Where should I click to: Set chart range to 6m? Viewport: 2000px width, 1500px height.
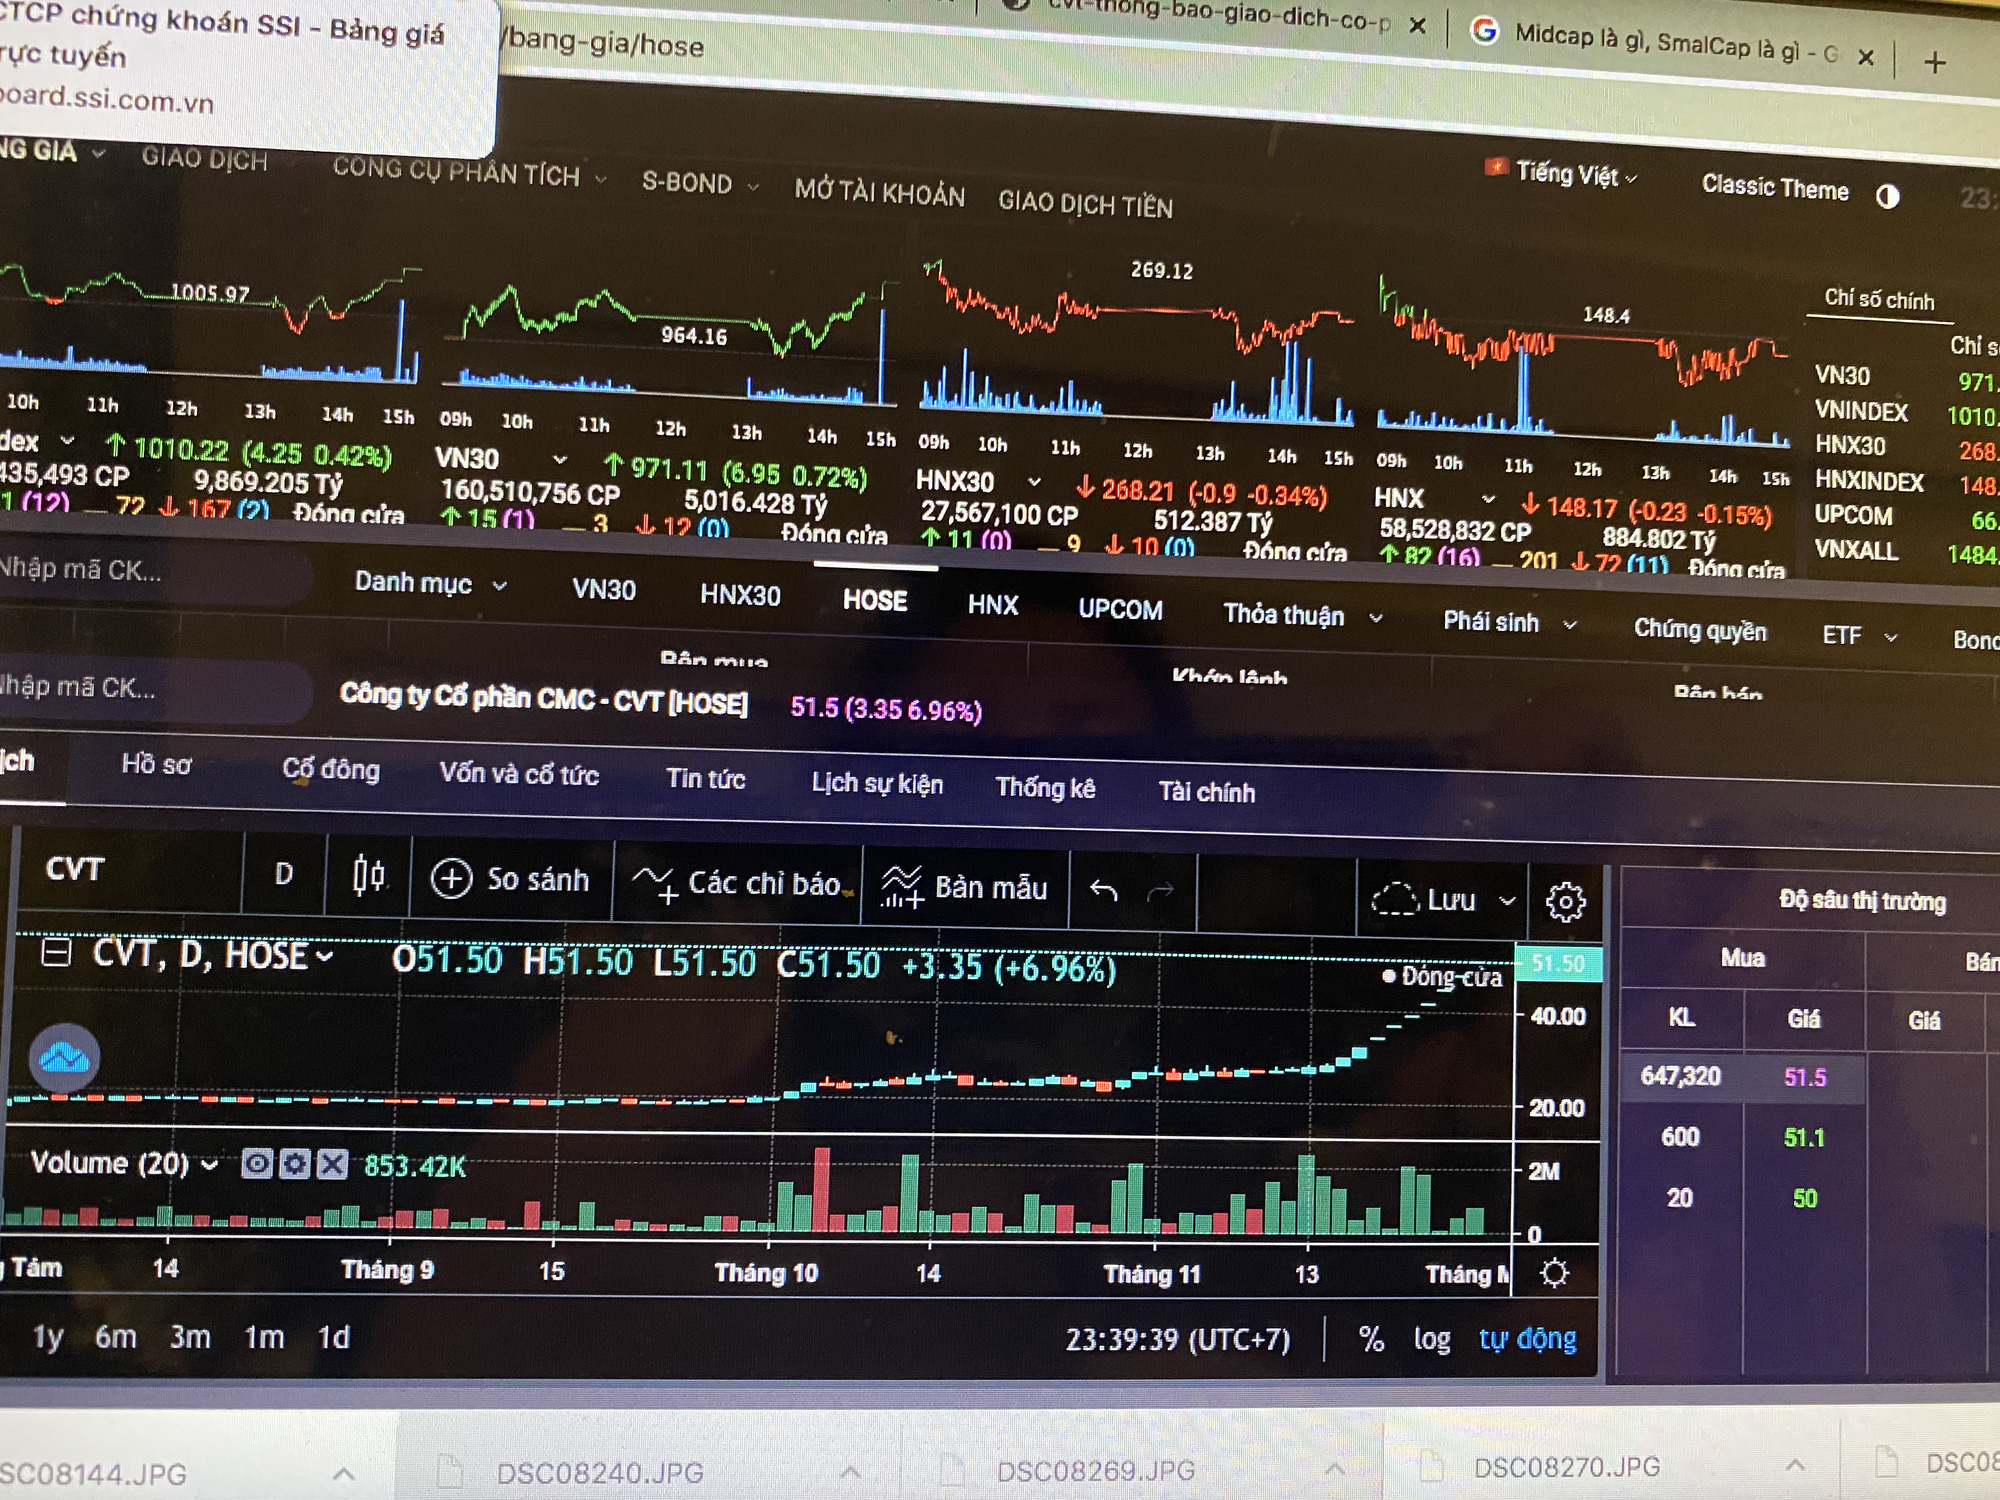click(x=116, y=1336)
